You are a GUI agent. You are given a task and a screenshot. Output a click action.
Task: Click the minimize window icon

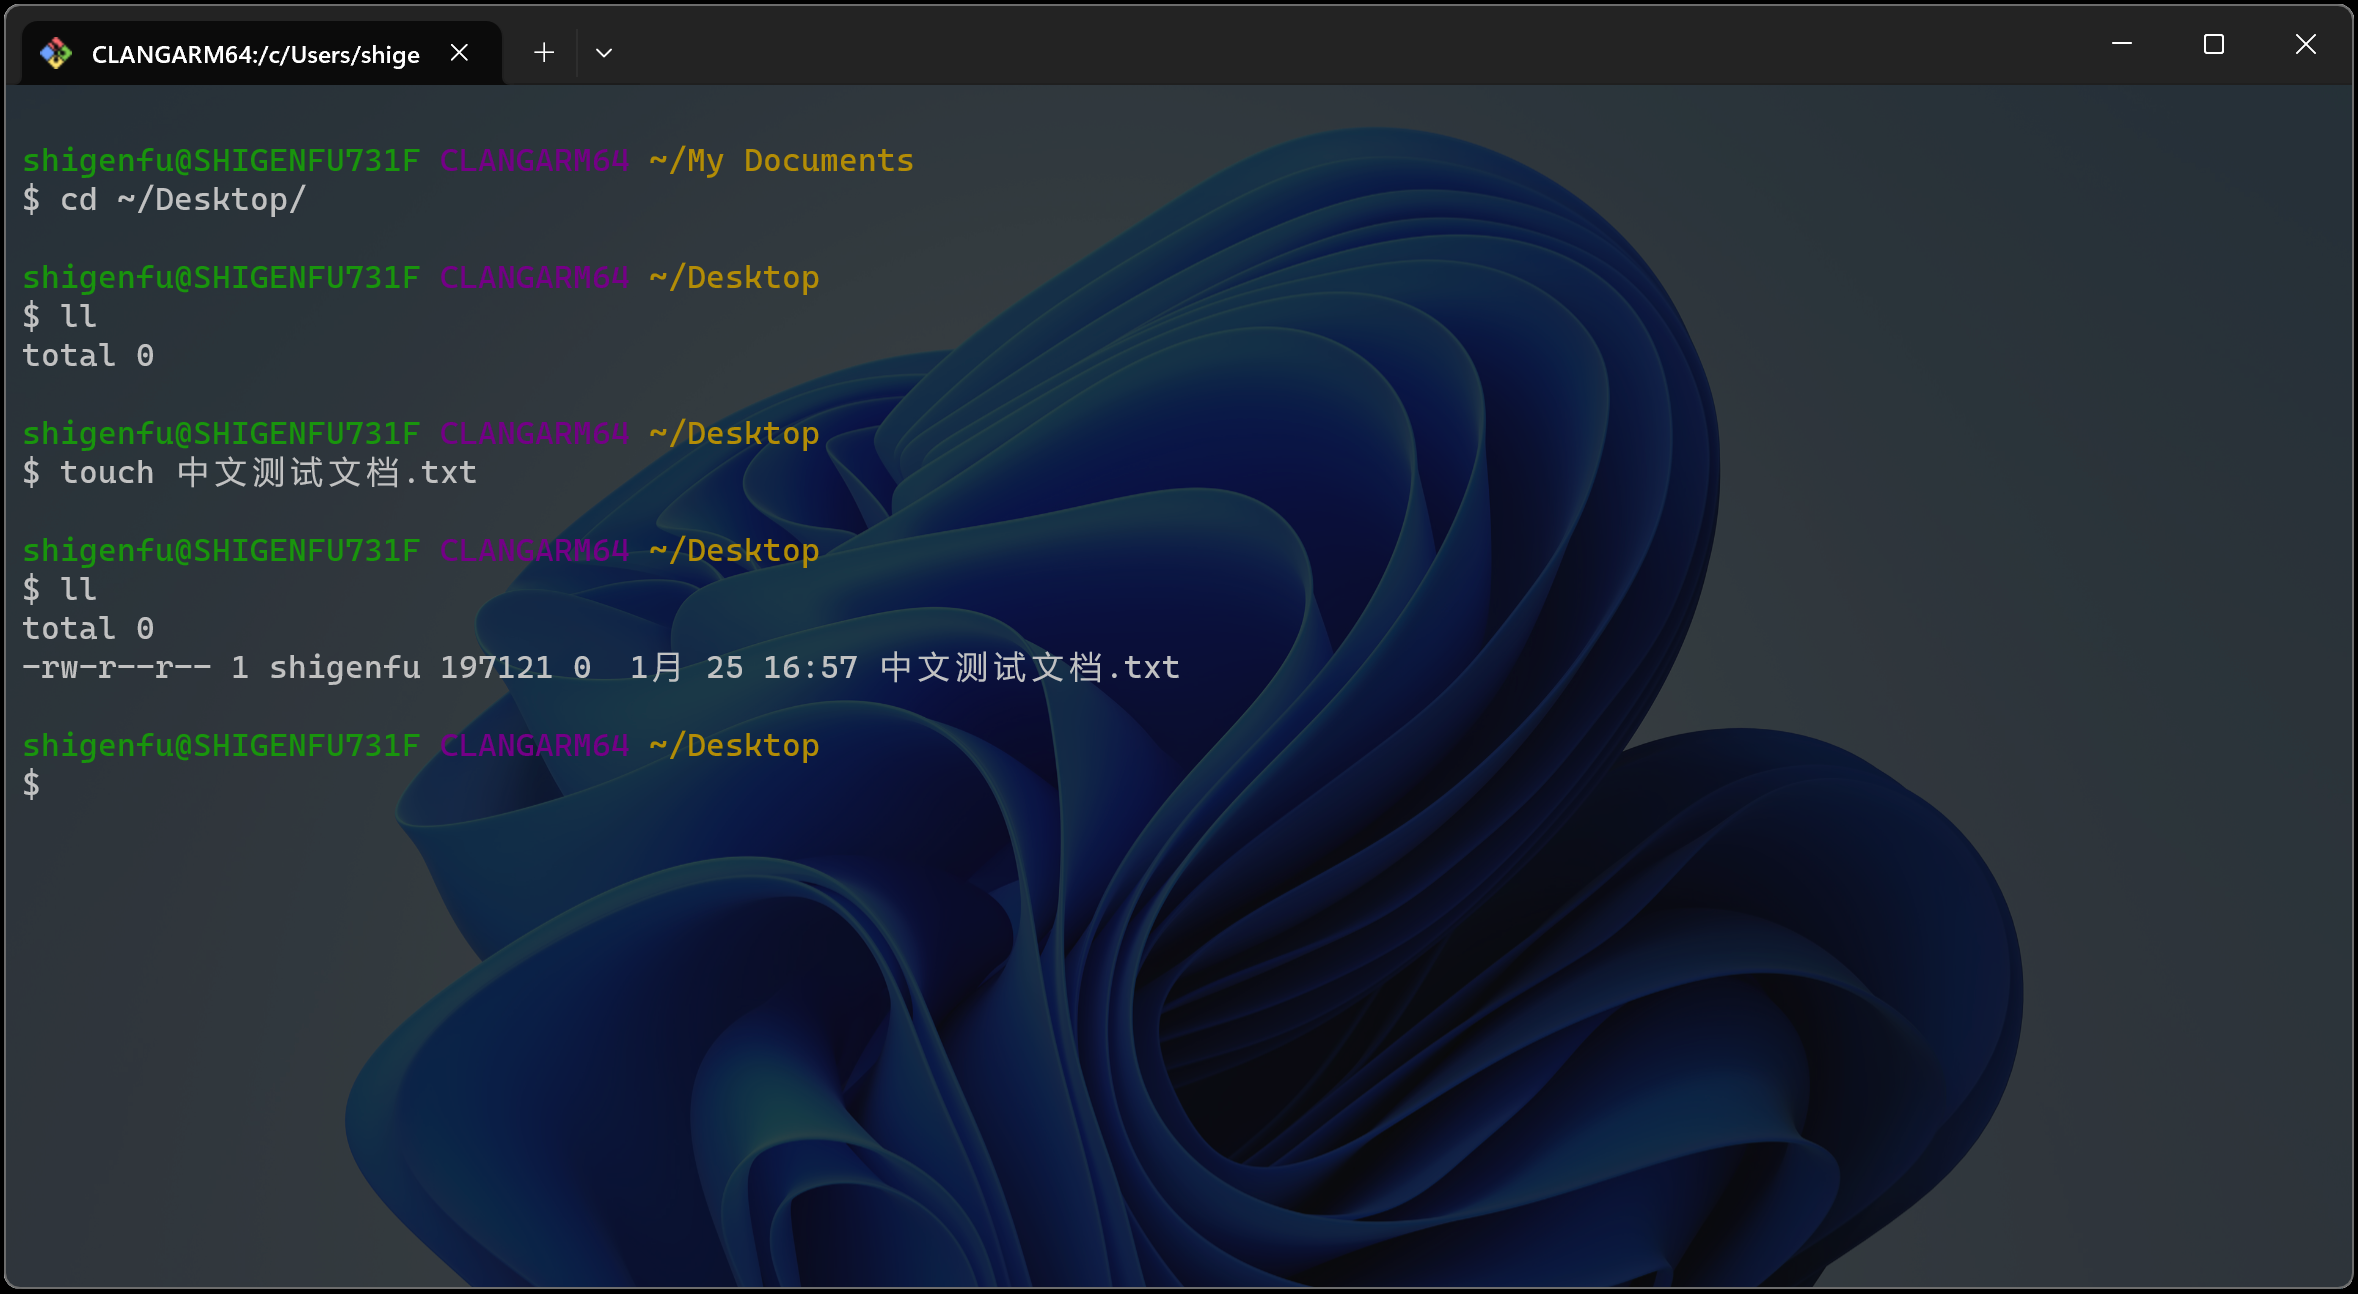tap(2122, 44)
